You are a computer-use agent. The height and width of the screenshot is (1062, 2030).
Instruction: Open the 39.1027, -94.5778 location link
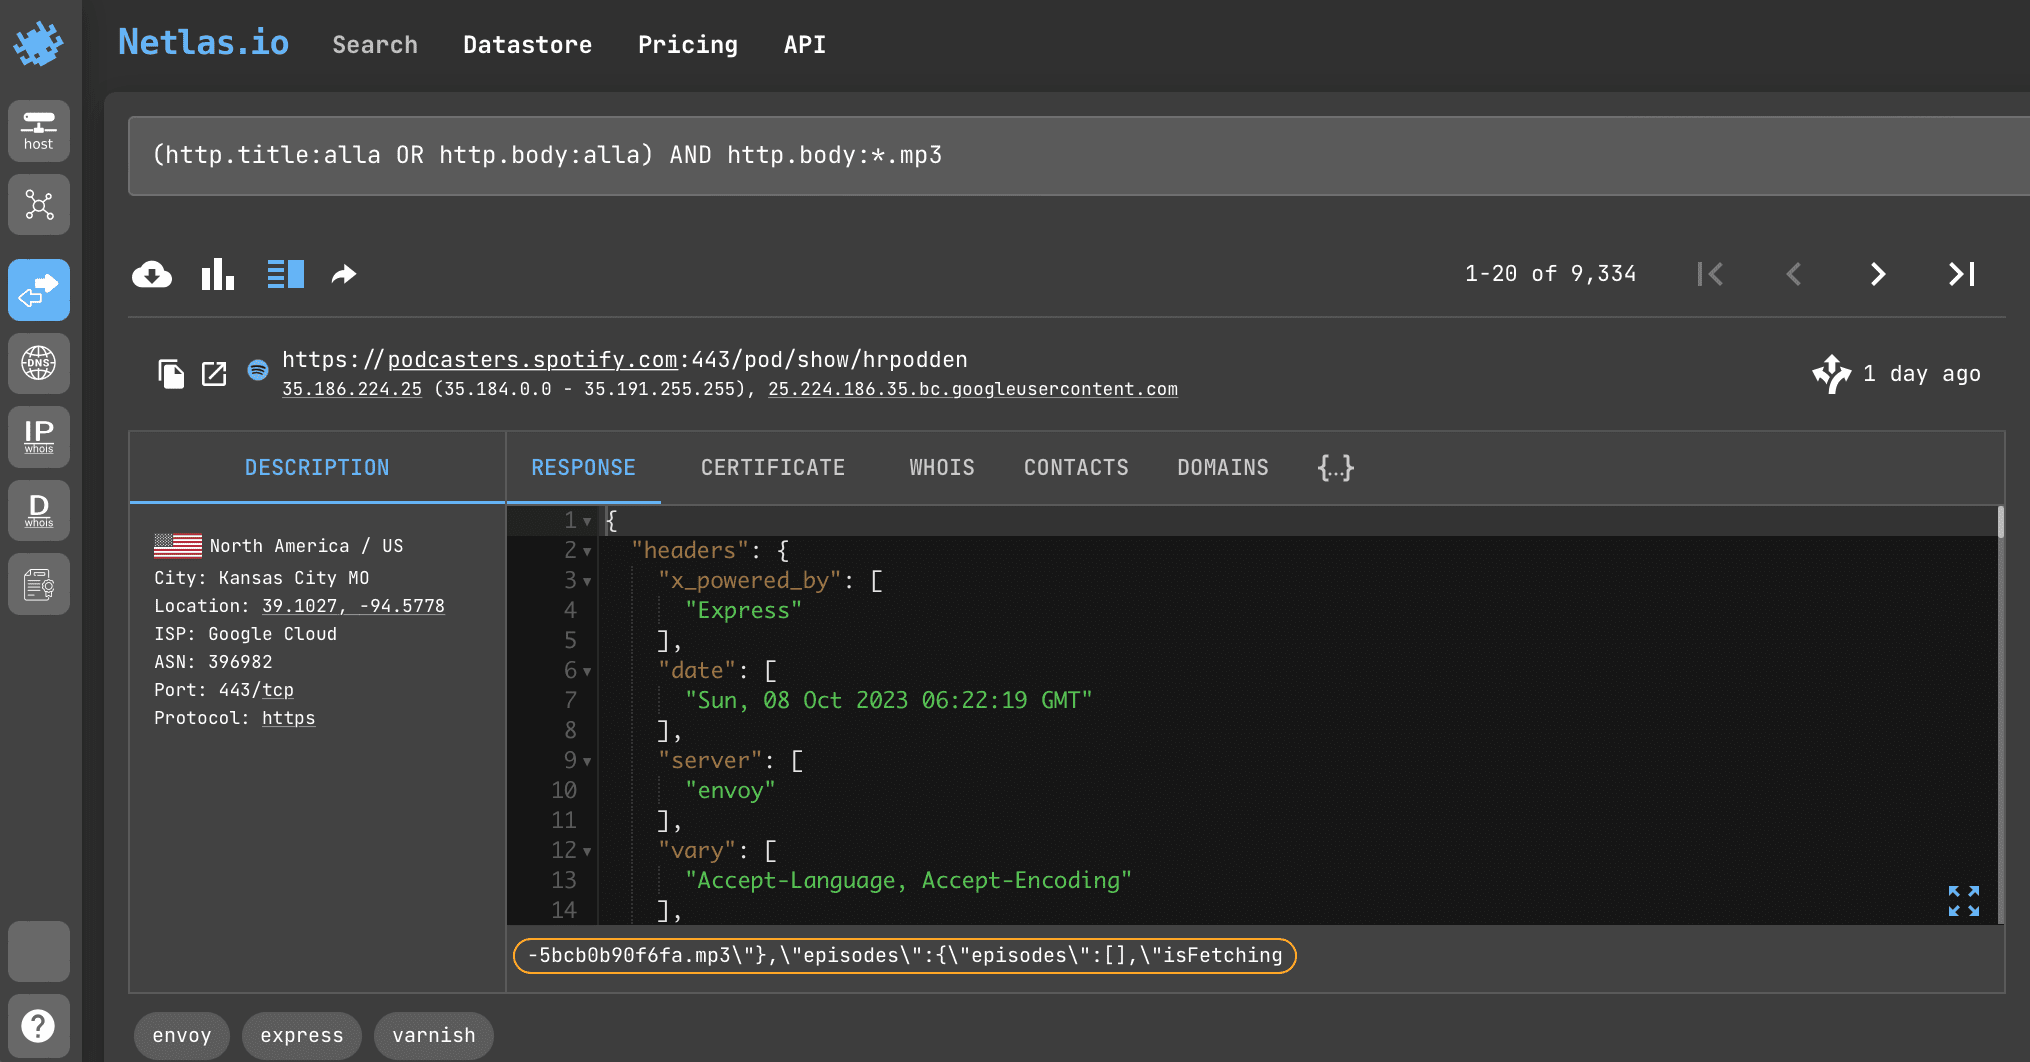click(353, 606)
